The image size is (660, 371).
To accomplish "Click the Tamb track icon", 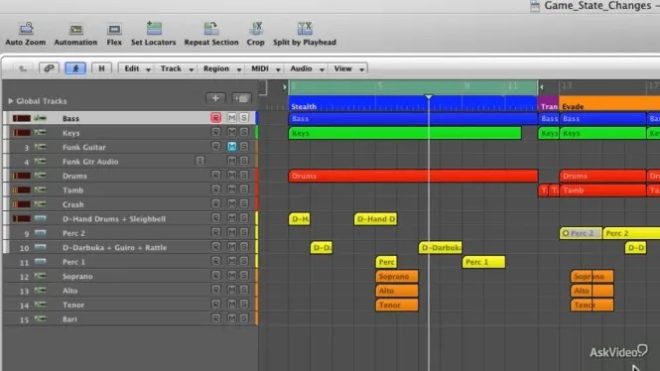I will pos(40,190).
